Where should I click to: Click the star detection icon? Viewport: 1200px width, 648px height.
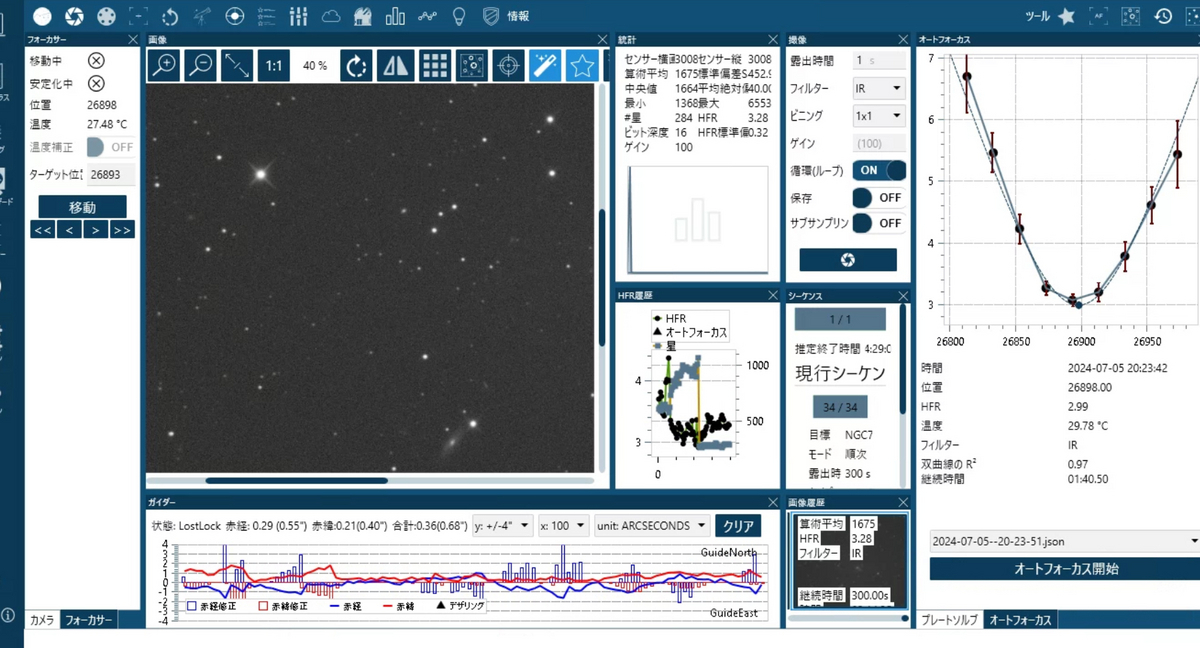point(582,66)
